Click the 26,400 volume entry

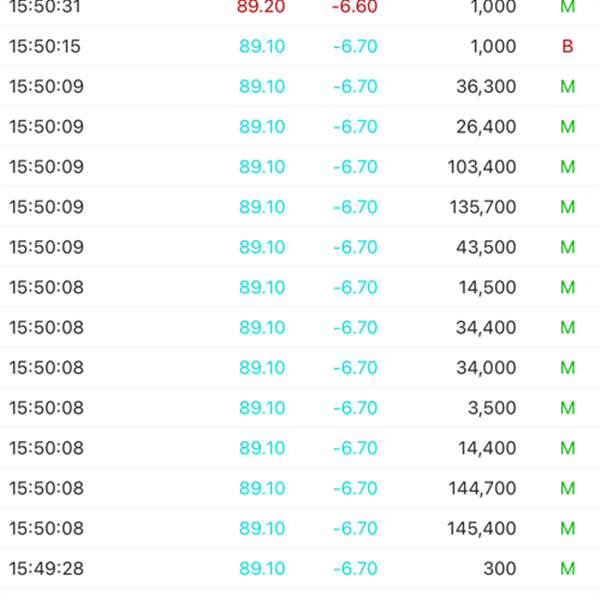click(483, 127)
